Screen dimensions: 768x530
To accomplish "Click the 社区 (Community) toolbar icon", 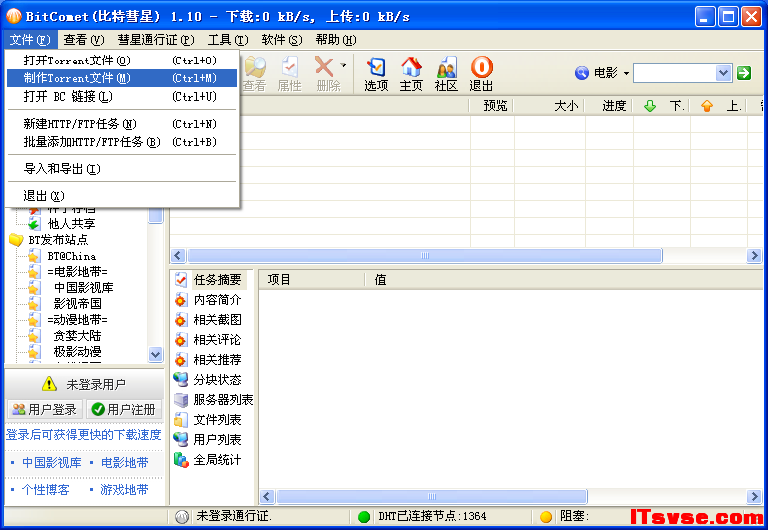I will pyautogui.click(x=446, y=73).
